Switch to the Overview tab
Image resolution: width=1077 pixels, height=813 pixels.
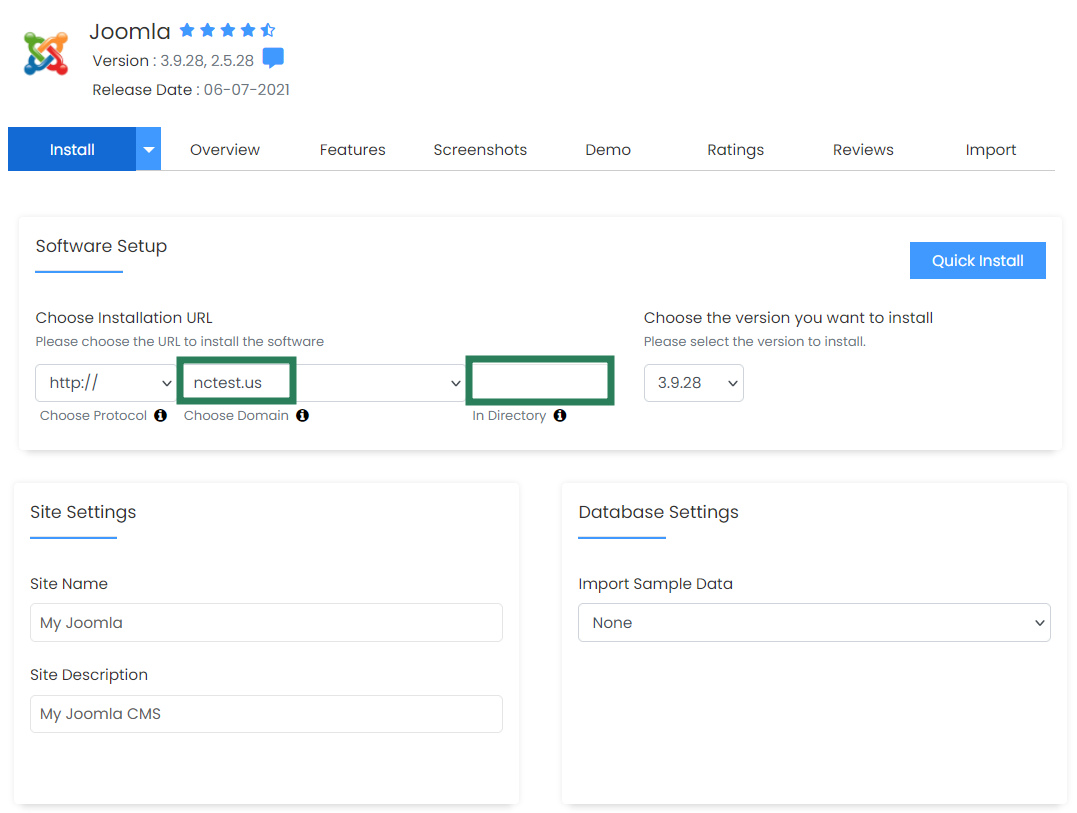[225, 150]
